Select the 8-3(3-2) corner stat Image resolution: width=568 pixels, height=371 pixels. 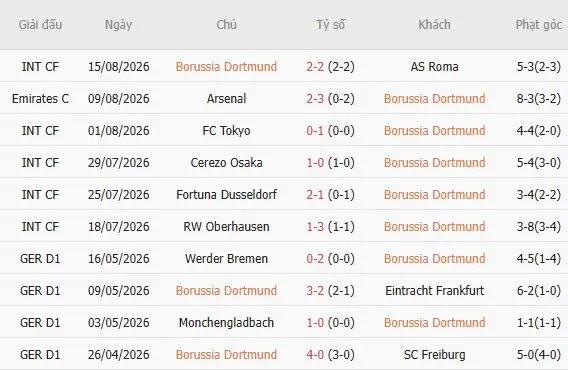point(539,99)
